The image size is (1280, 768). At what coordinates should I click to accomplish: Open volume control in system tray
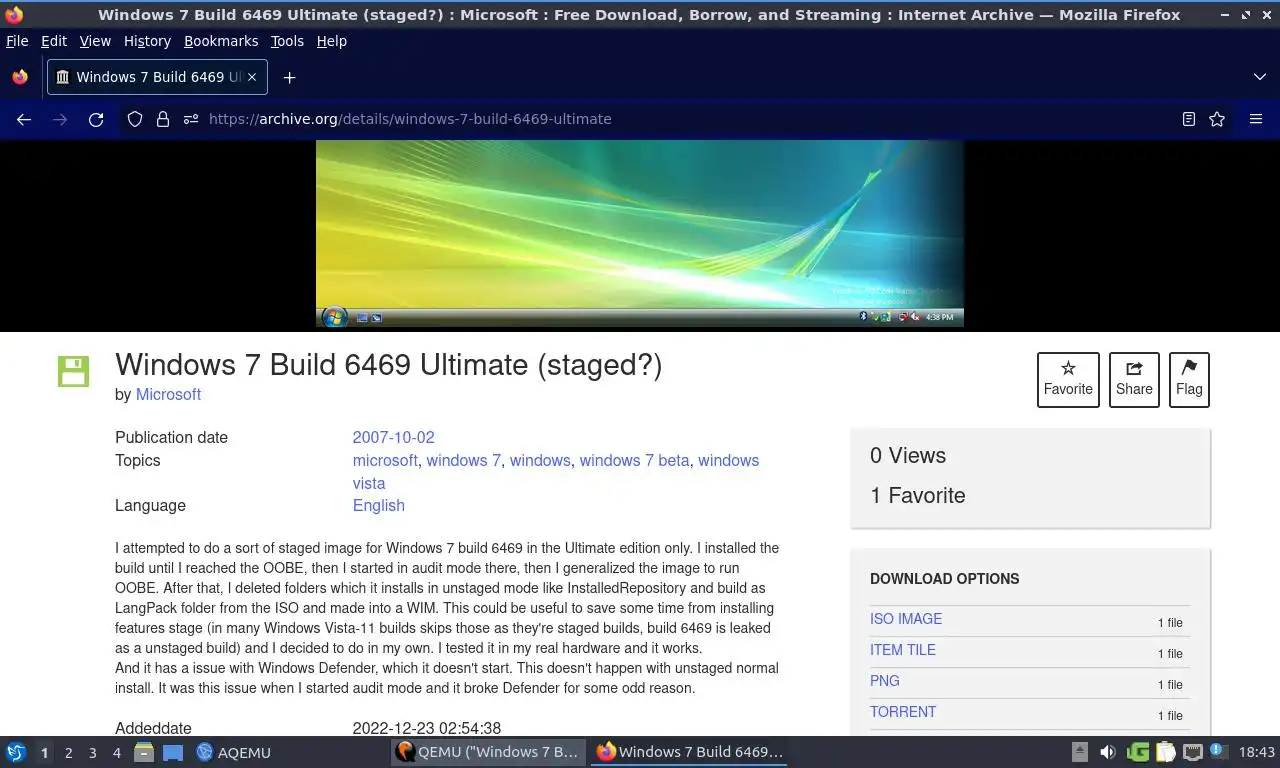coord(1107,752)
